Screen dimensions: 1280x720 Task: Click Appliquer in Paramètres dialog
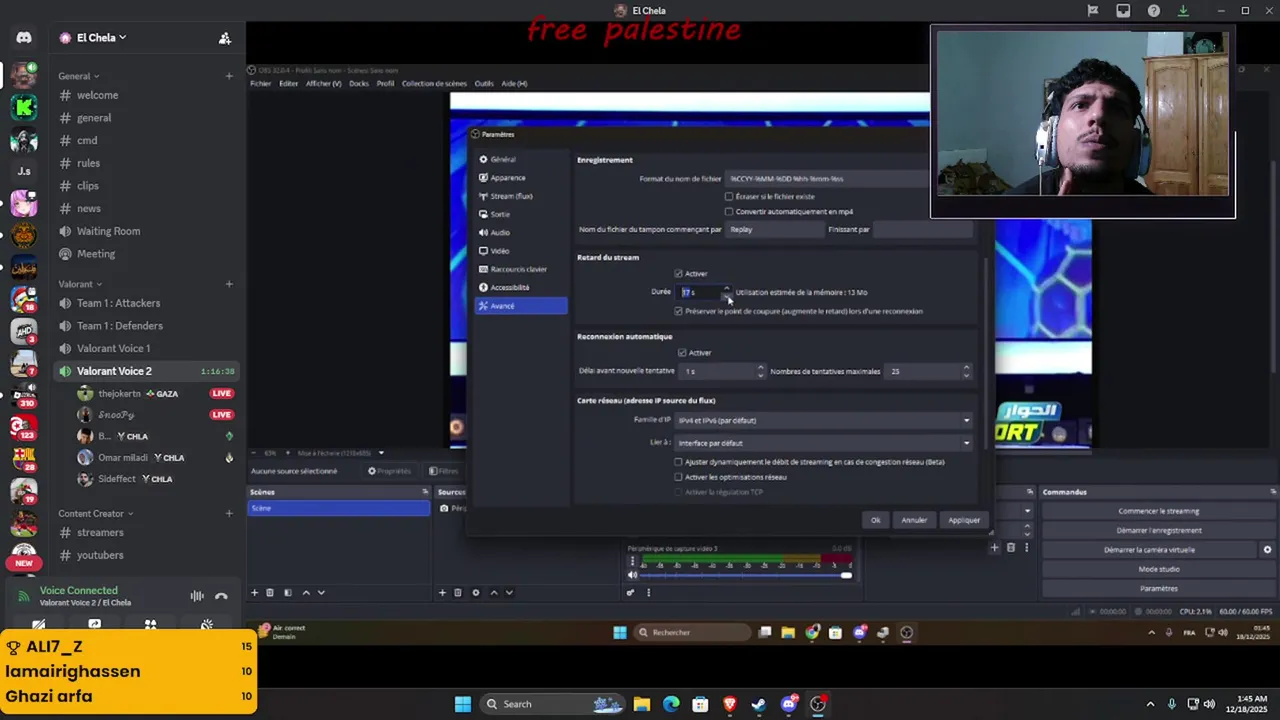[x=964, y=520]
